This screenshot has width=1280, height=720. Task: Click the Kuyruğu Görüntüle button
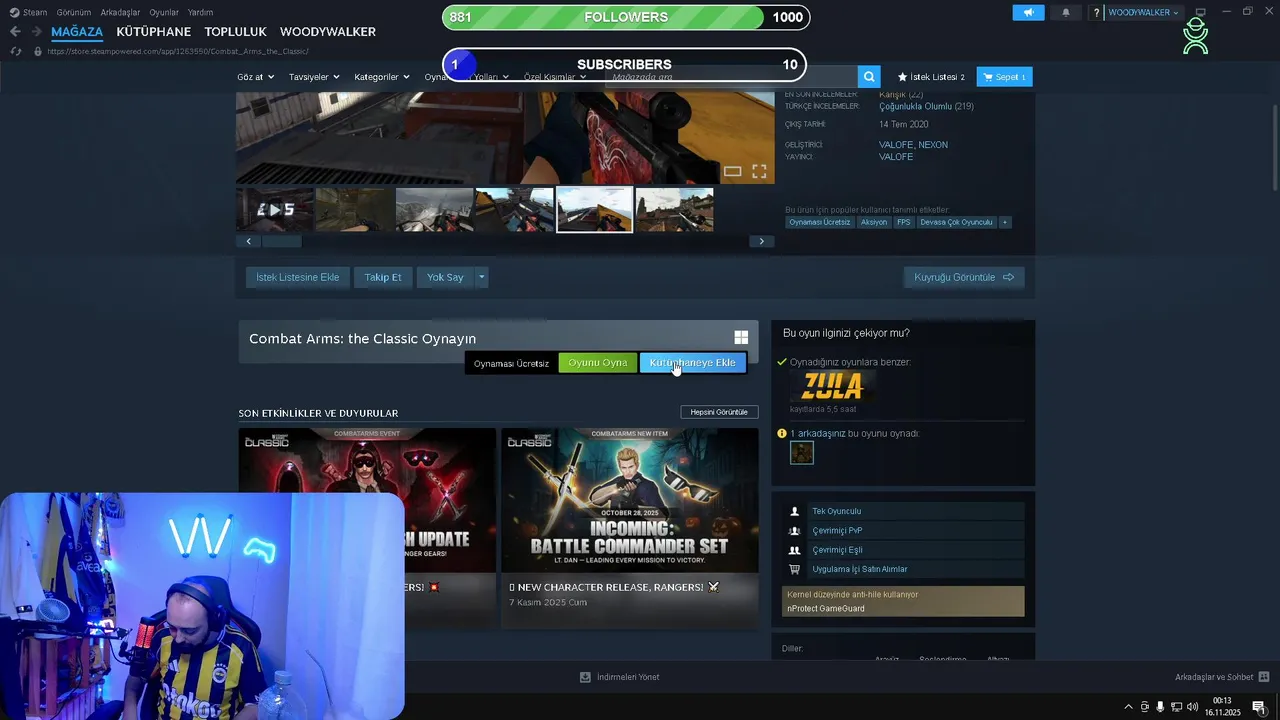tap(964, 277)
